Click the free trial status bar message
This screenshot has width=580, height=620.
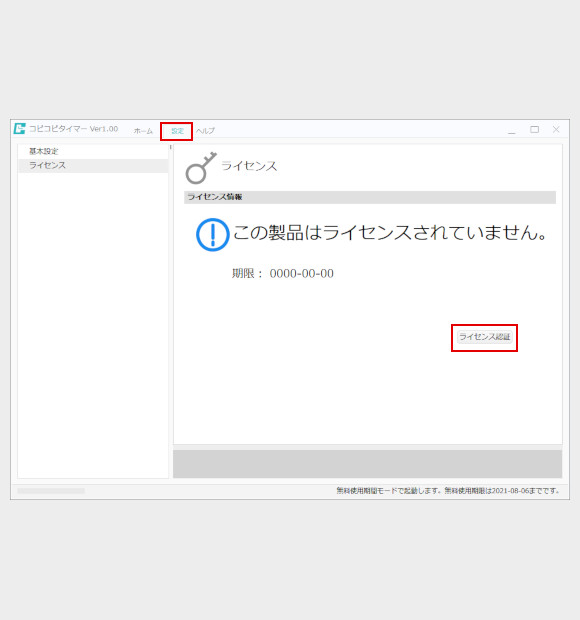point(448,491)
